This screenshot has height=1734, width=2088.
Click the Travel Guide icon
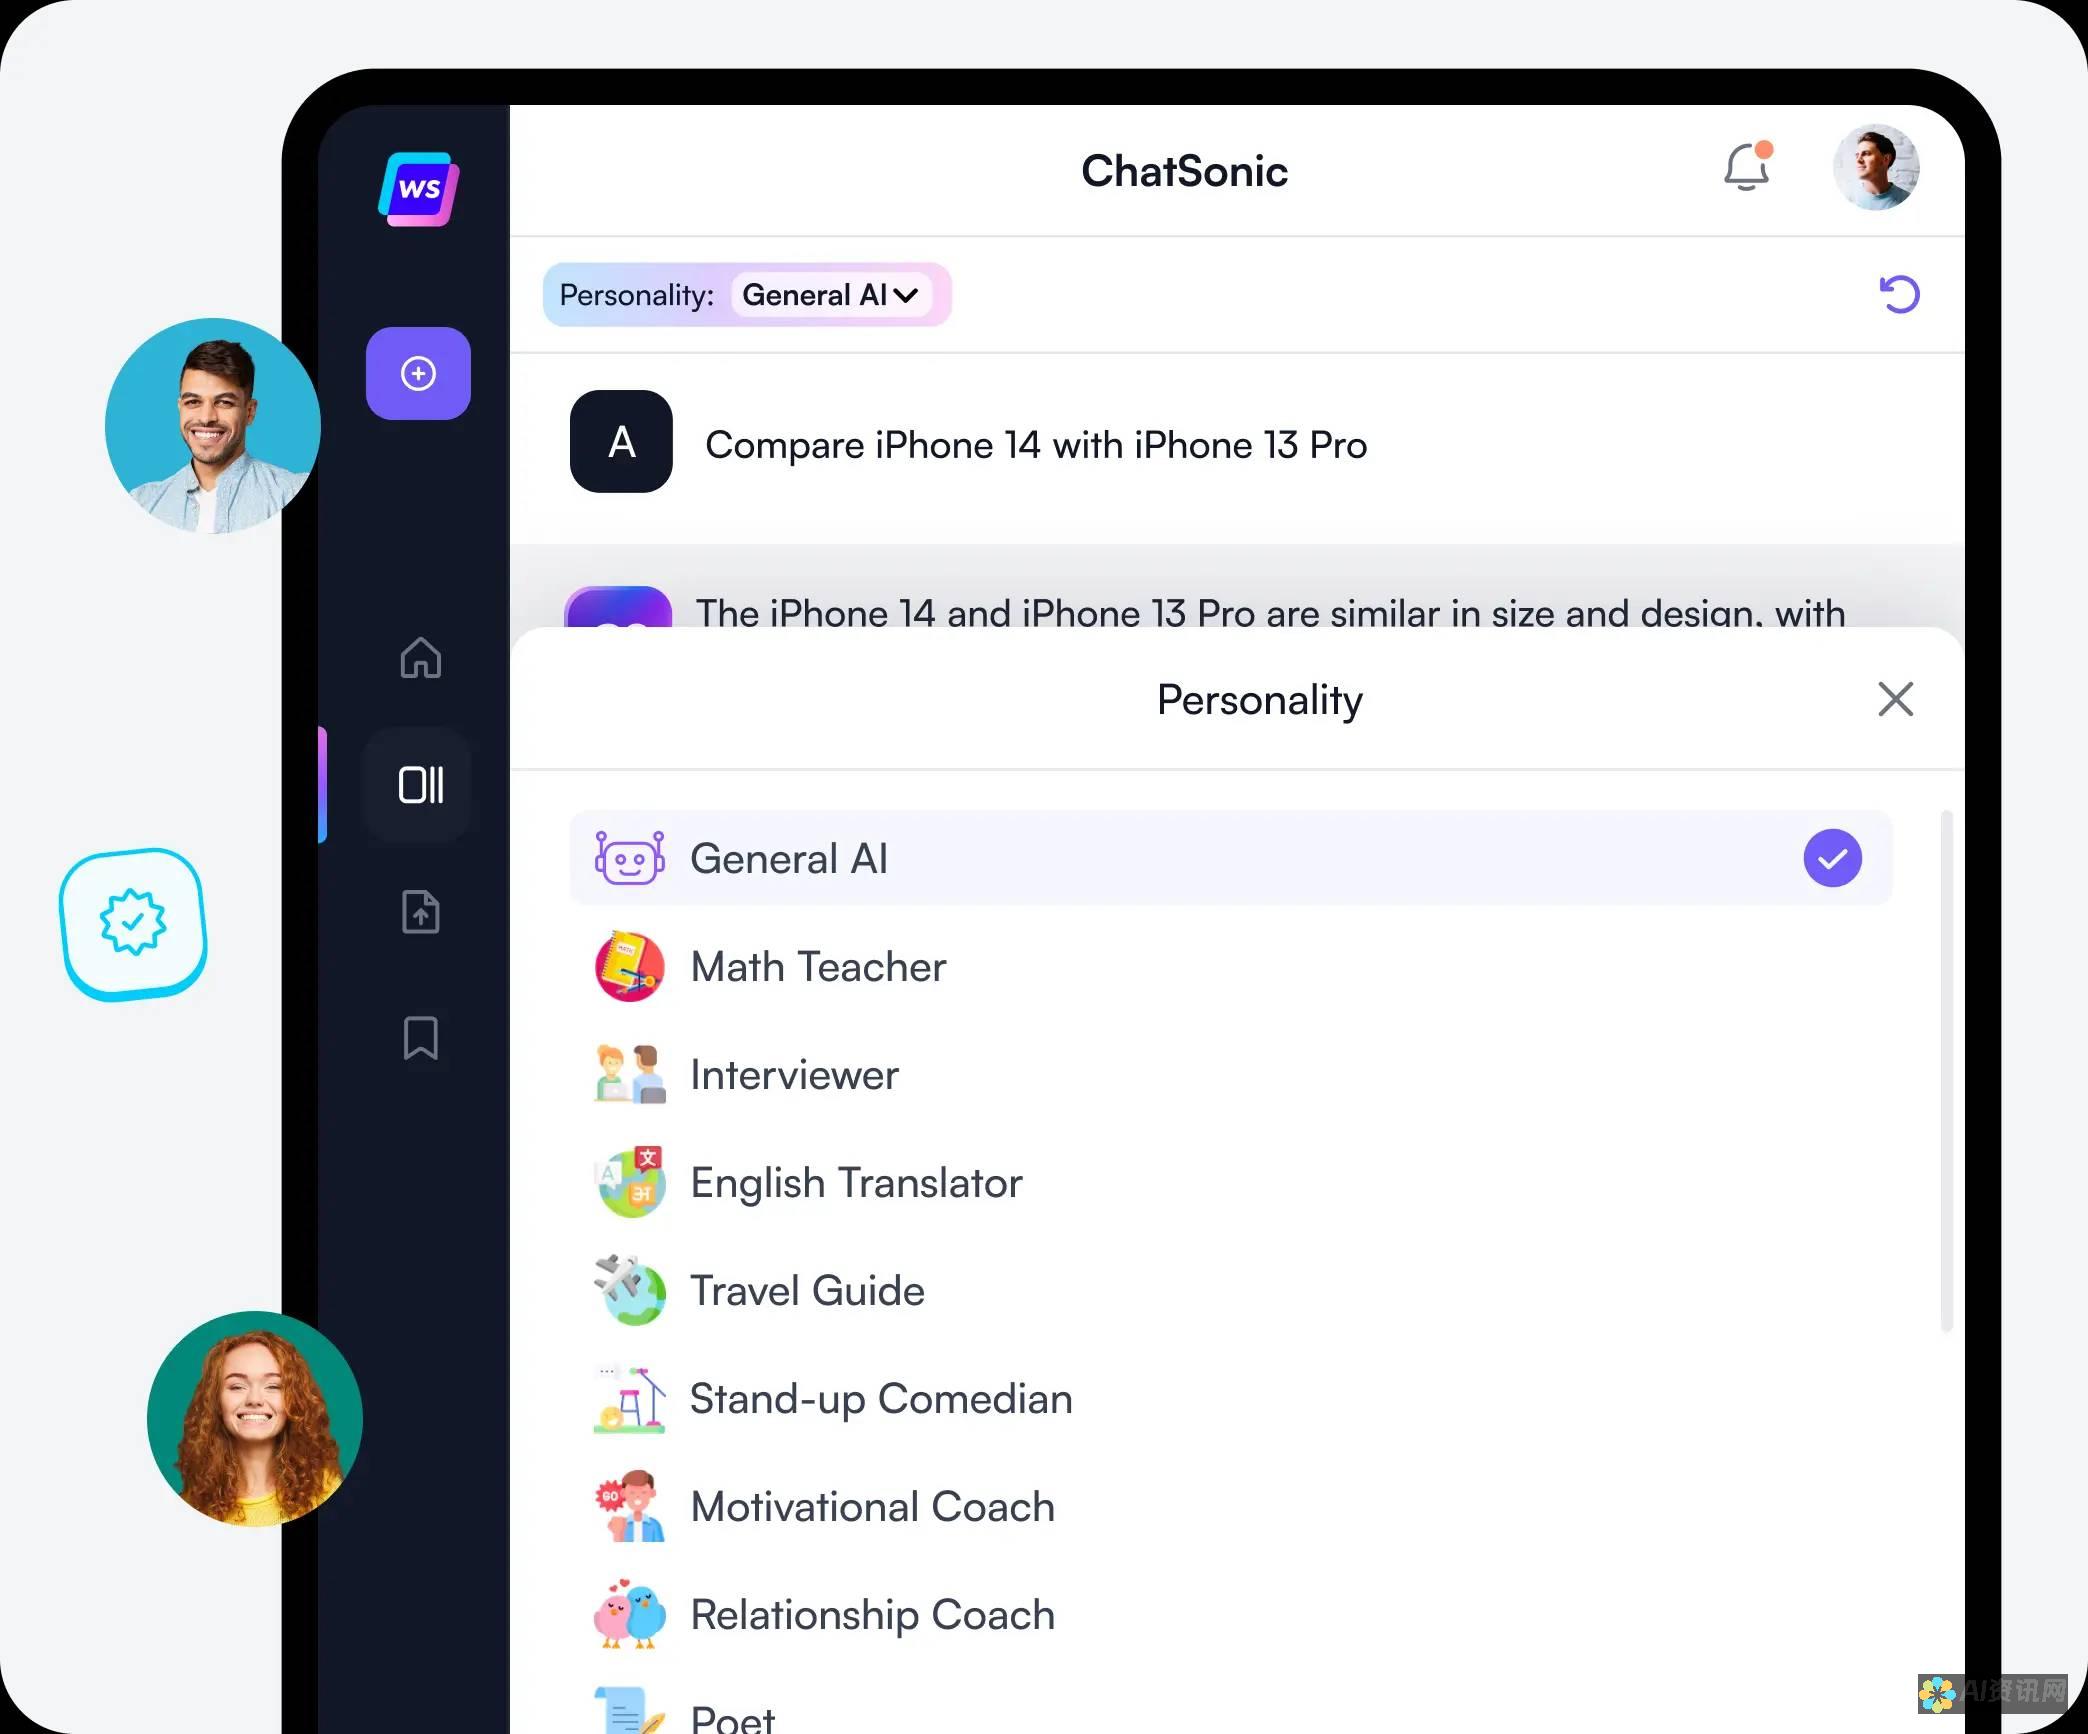[630, 1290]
